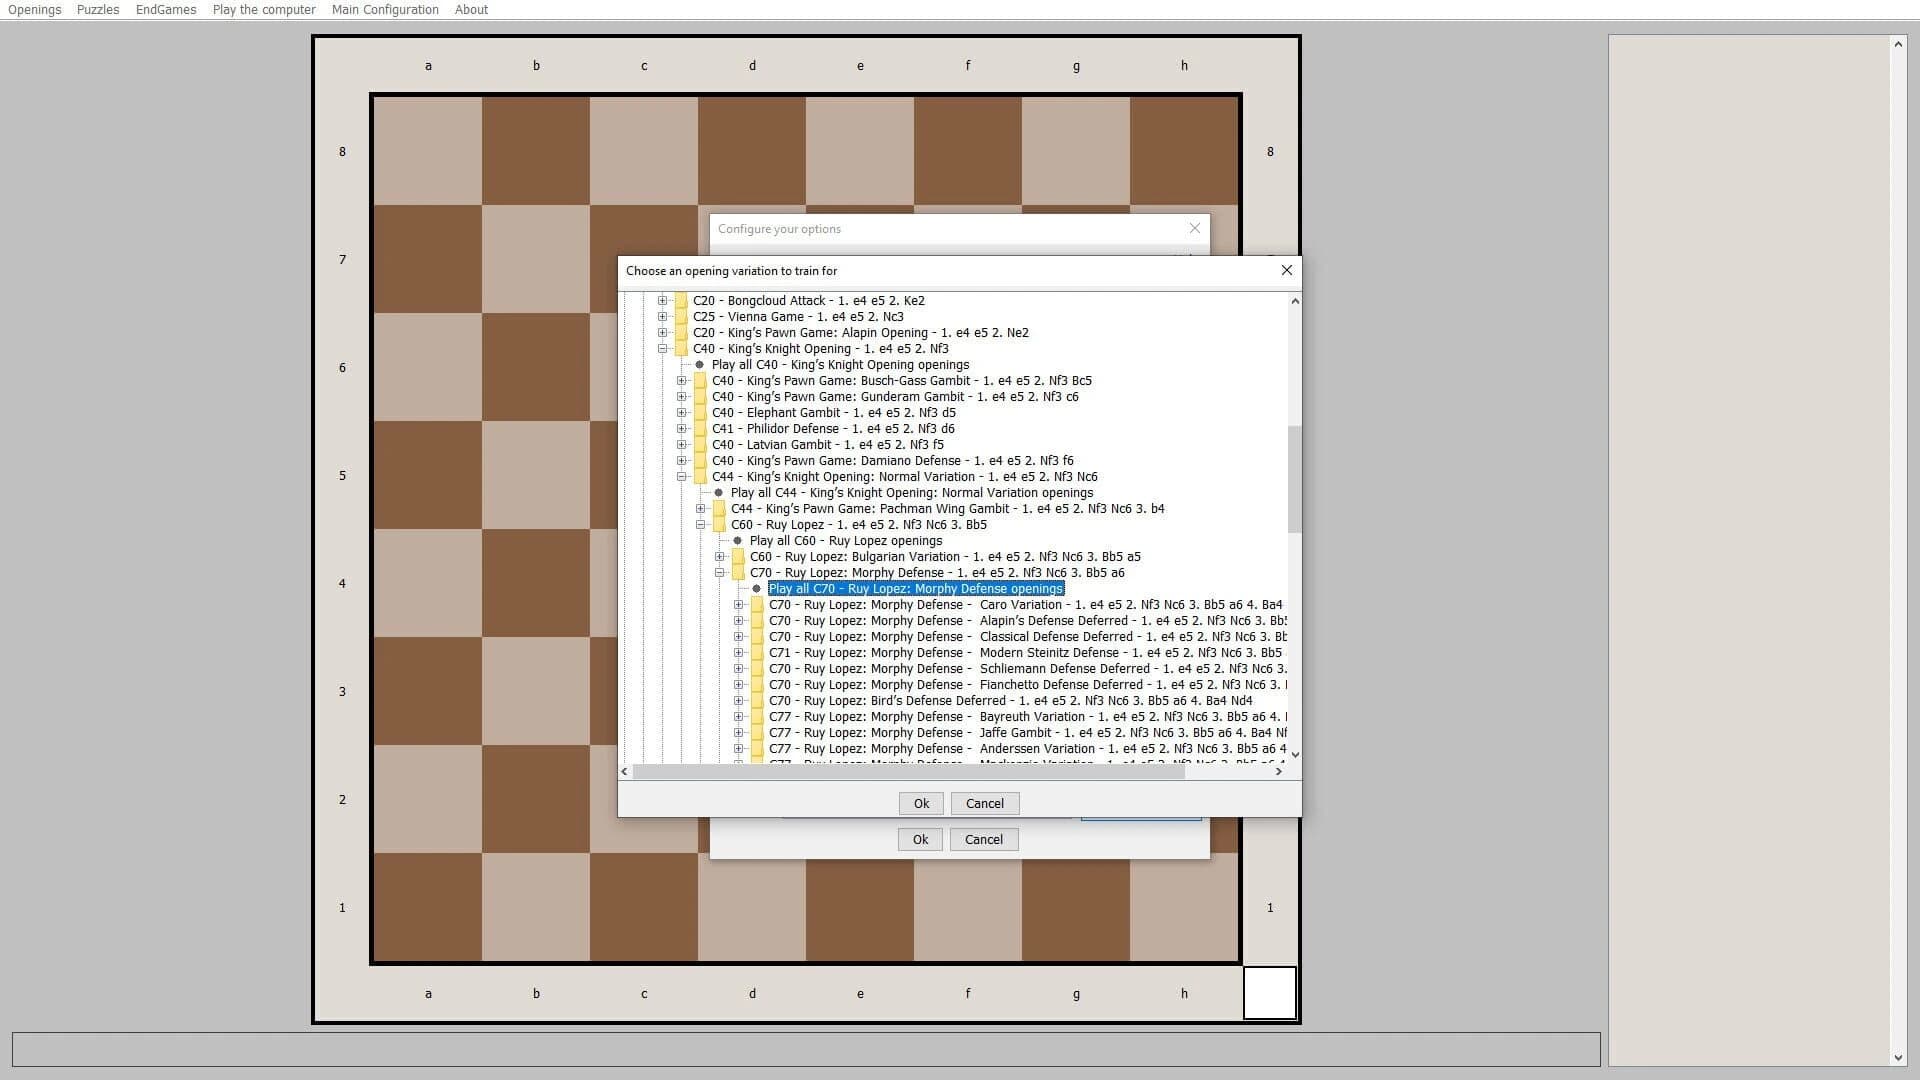Expand the C20 Bongcloud Attack node
The image size is (1920, 1080).
pos(662,300)
